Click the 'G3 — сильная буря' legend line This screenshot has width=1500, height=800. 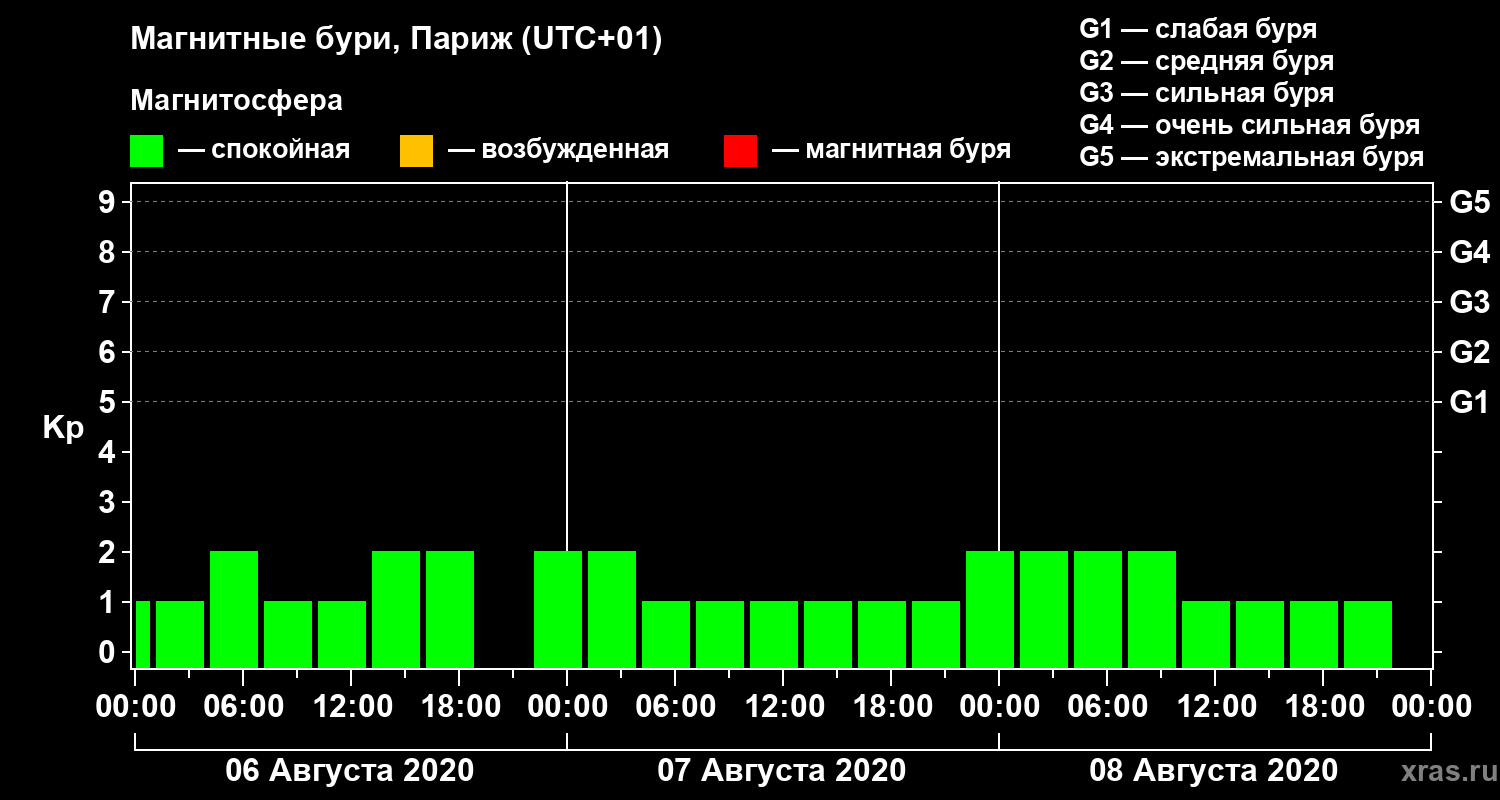pyautogui.click(x=1206, y=93)
